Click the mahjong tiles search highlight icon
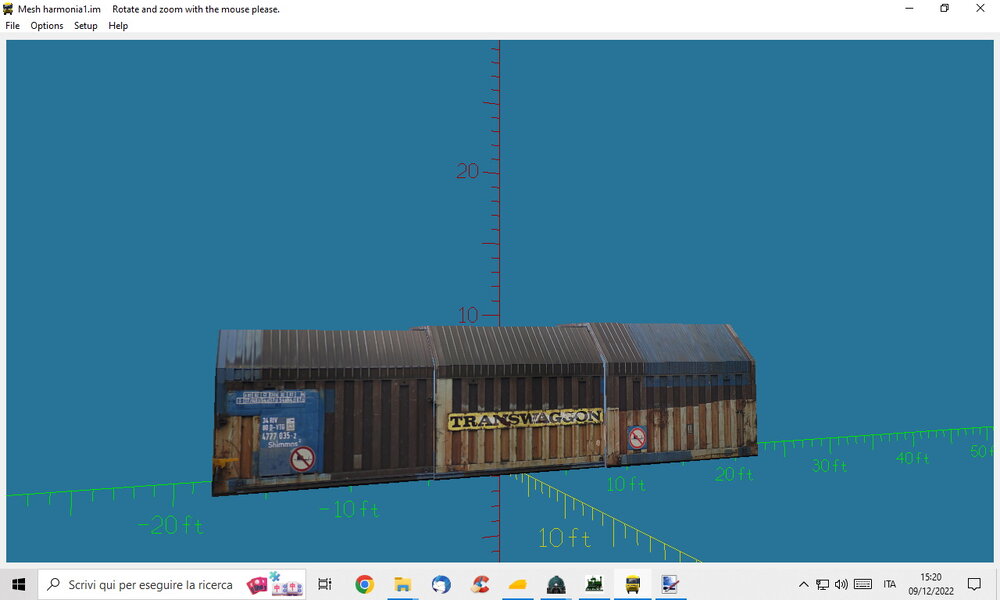Viewport: 1000px width, 600px height. (276, 584)
